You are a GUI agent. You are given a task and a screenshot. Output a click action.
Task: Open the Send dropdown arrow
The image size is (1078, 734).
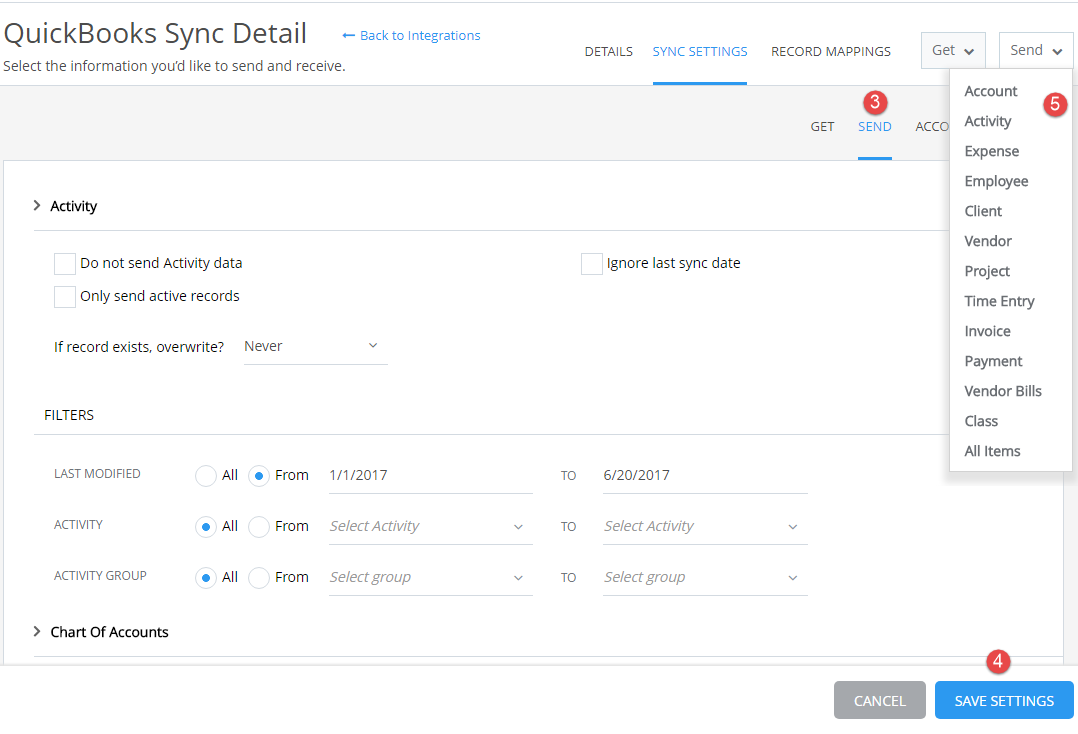(1055, 49)
